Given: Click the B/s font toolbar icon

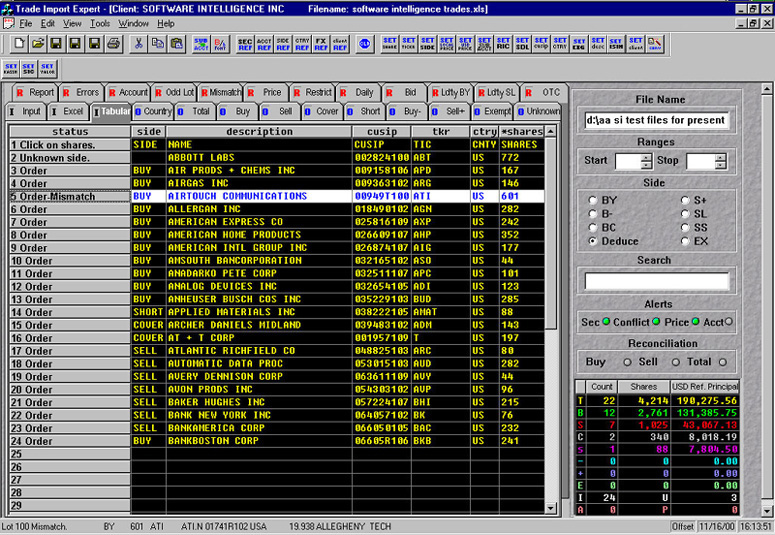Looking at the screenshot, I should click(220, 44).
